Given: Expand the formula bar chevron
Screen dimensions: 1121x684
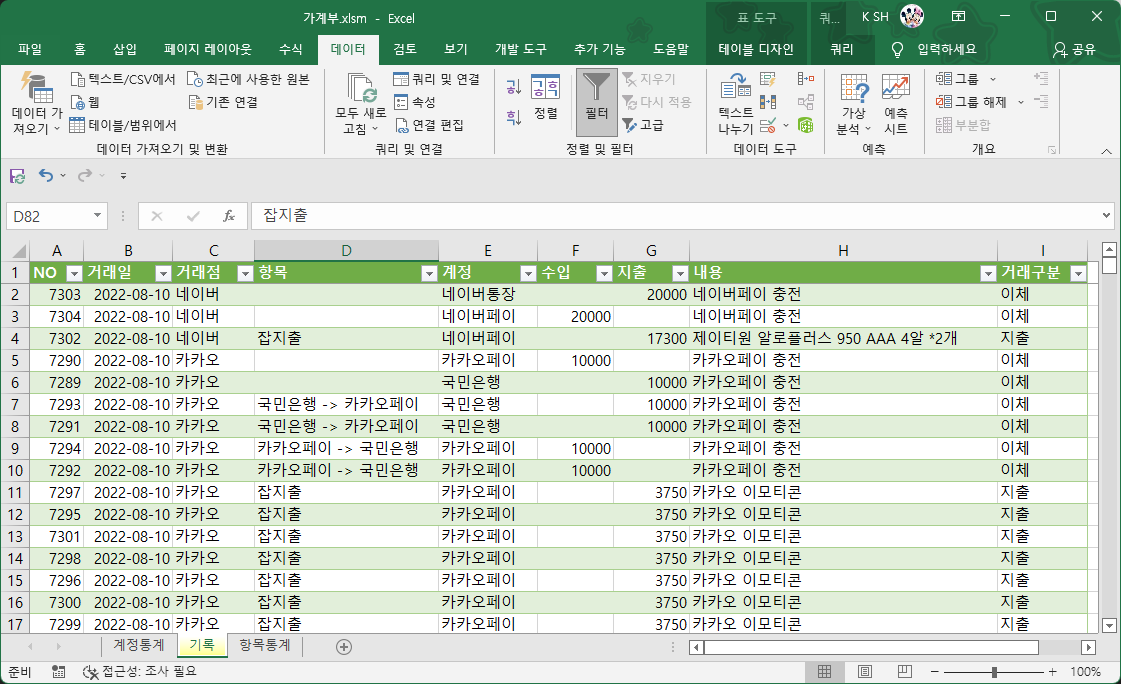Looking at the screenshot, I should 1106,215.
